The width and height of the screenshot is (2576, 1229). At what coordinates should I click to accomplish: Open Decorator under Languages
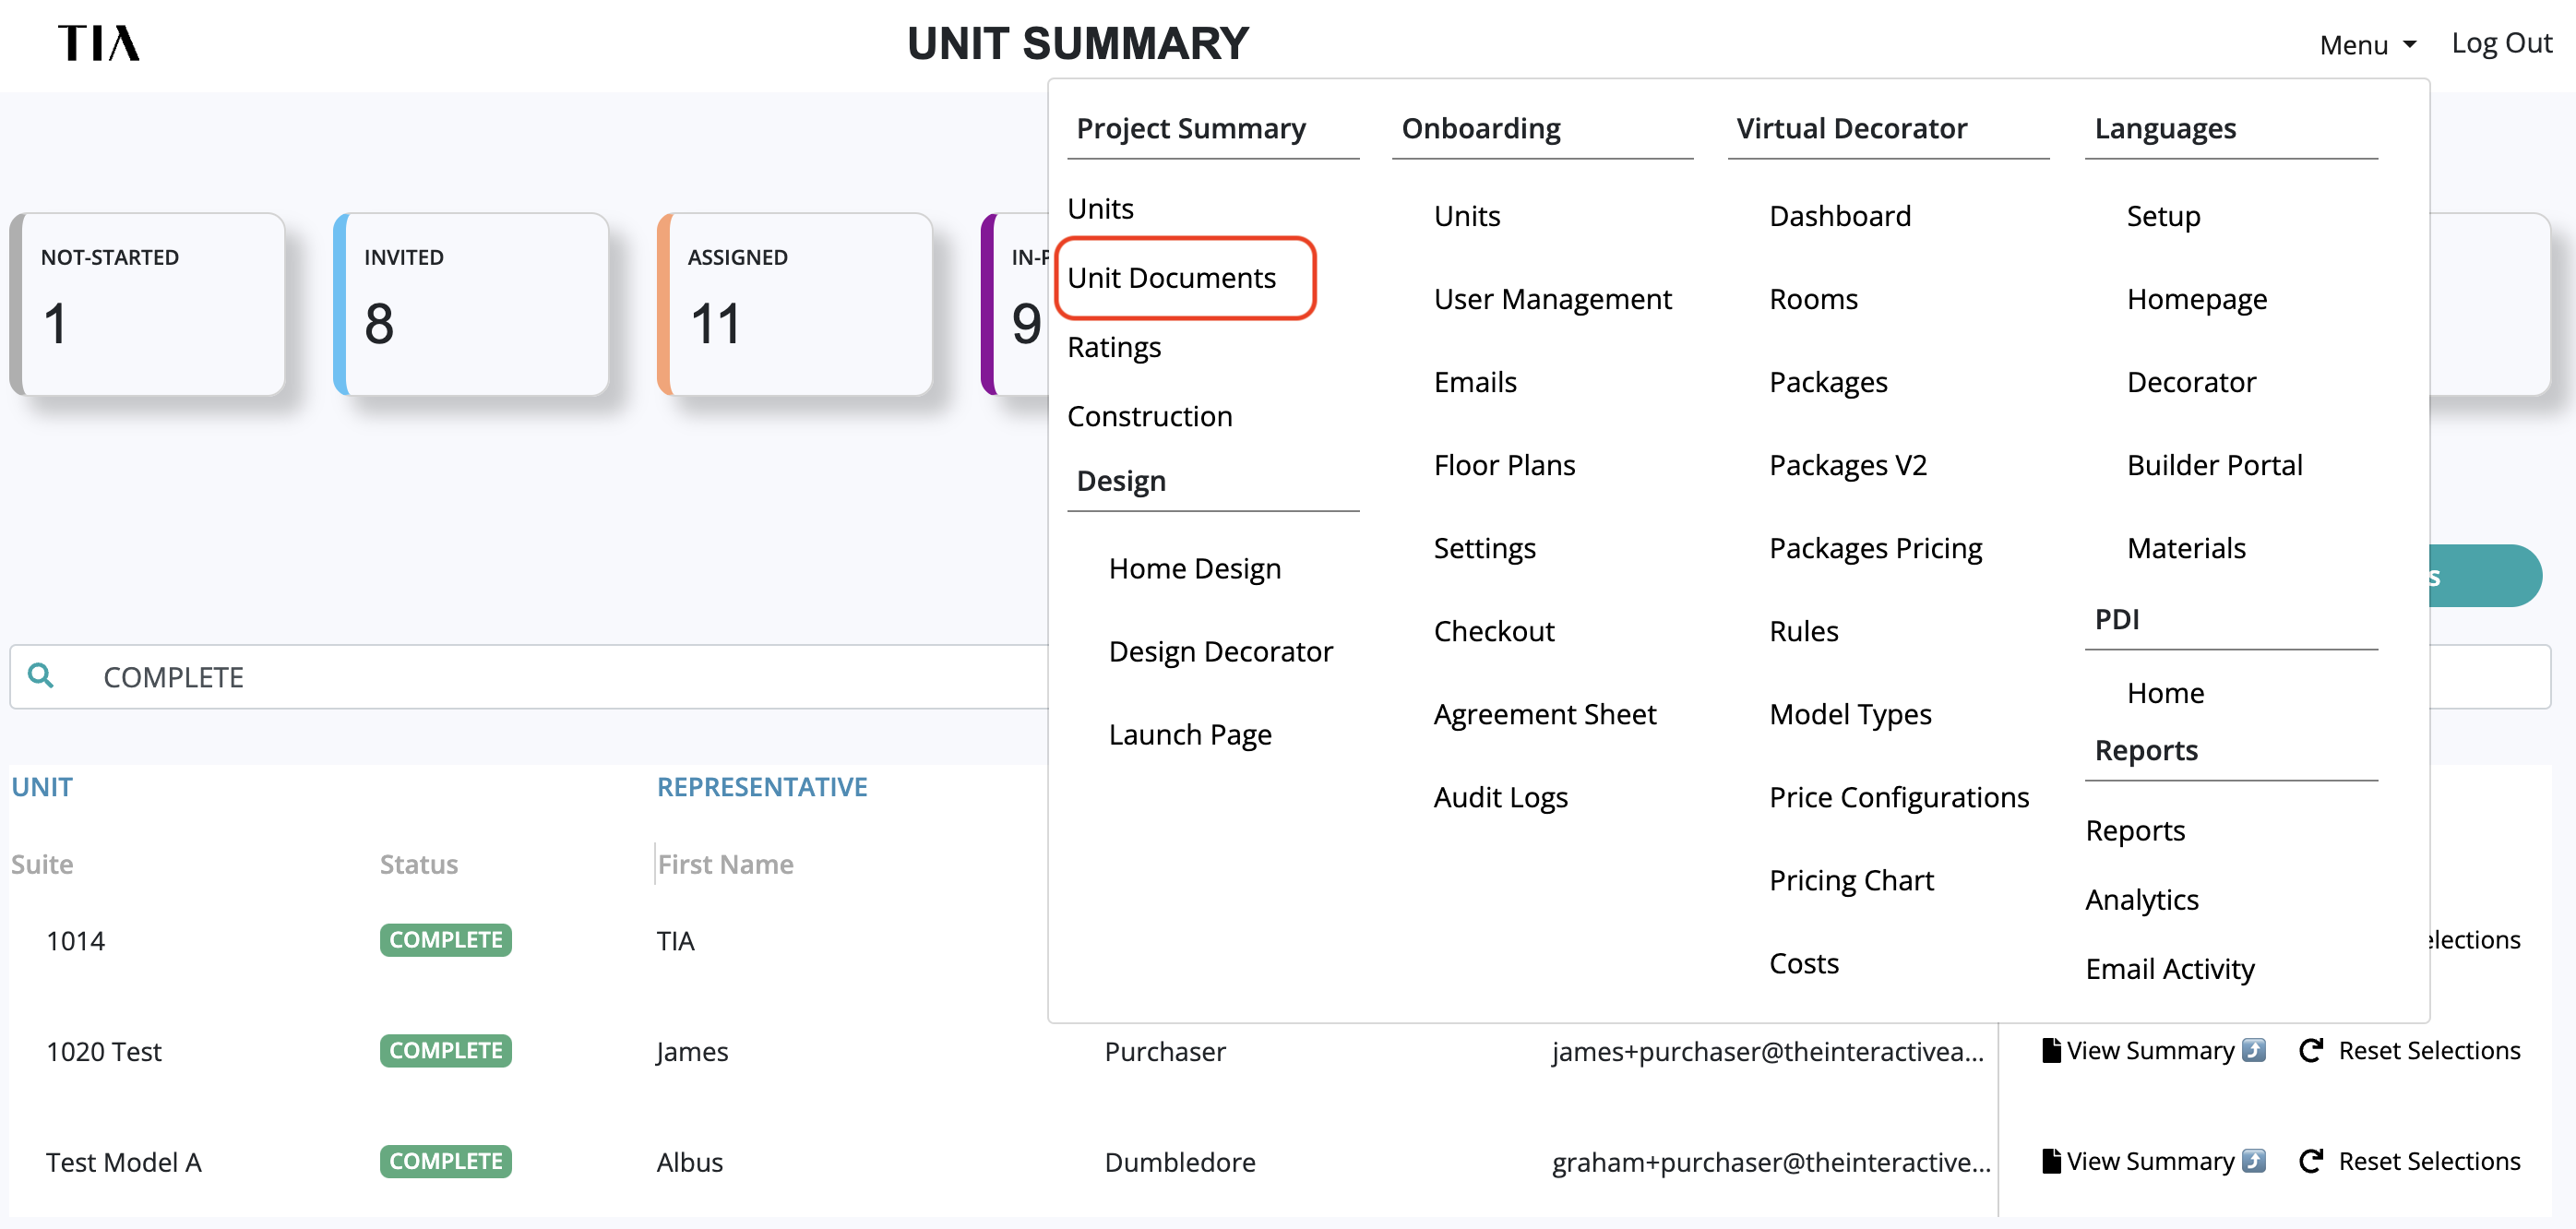coord(2191,382)
